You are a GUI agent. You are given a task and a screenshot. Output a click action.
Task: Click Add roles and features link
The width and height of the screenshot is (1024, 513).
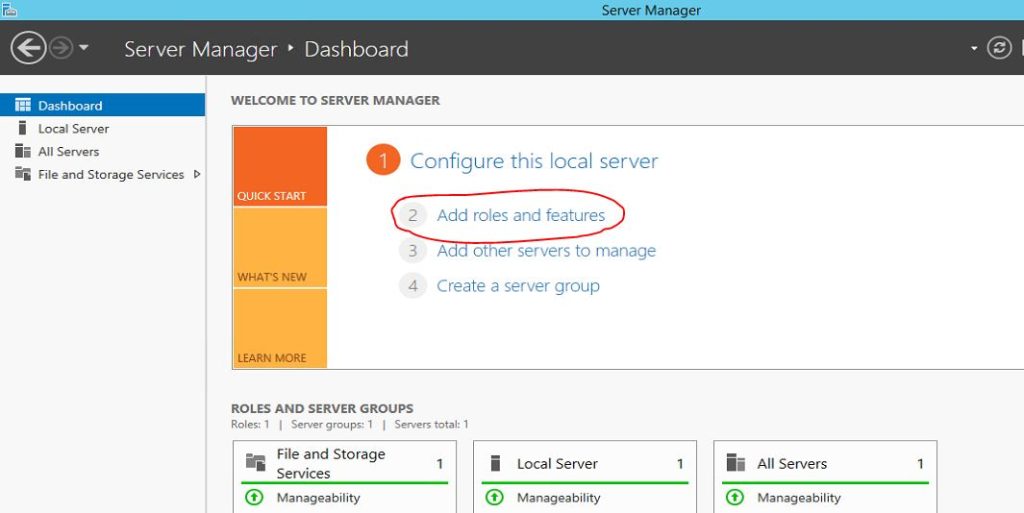pyautogui.click(x=520, y=215)
